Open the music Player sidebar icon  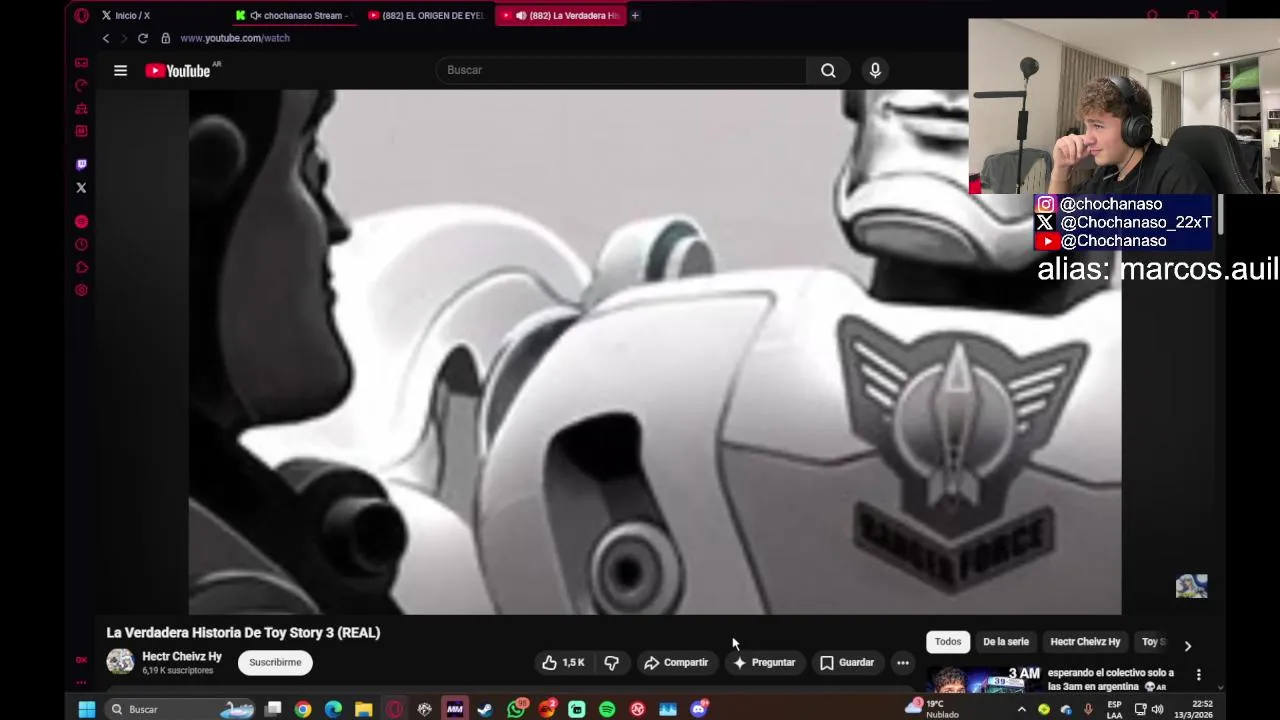[82, 221]
